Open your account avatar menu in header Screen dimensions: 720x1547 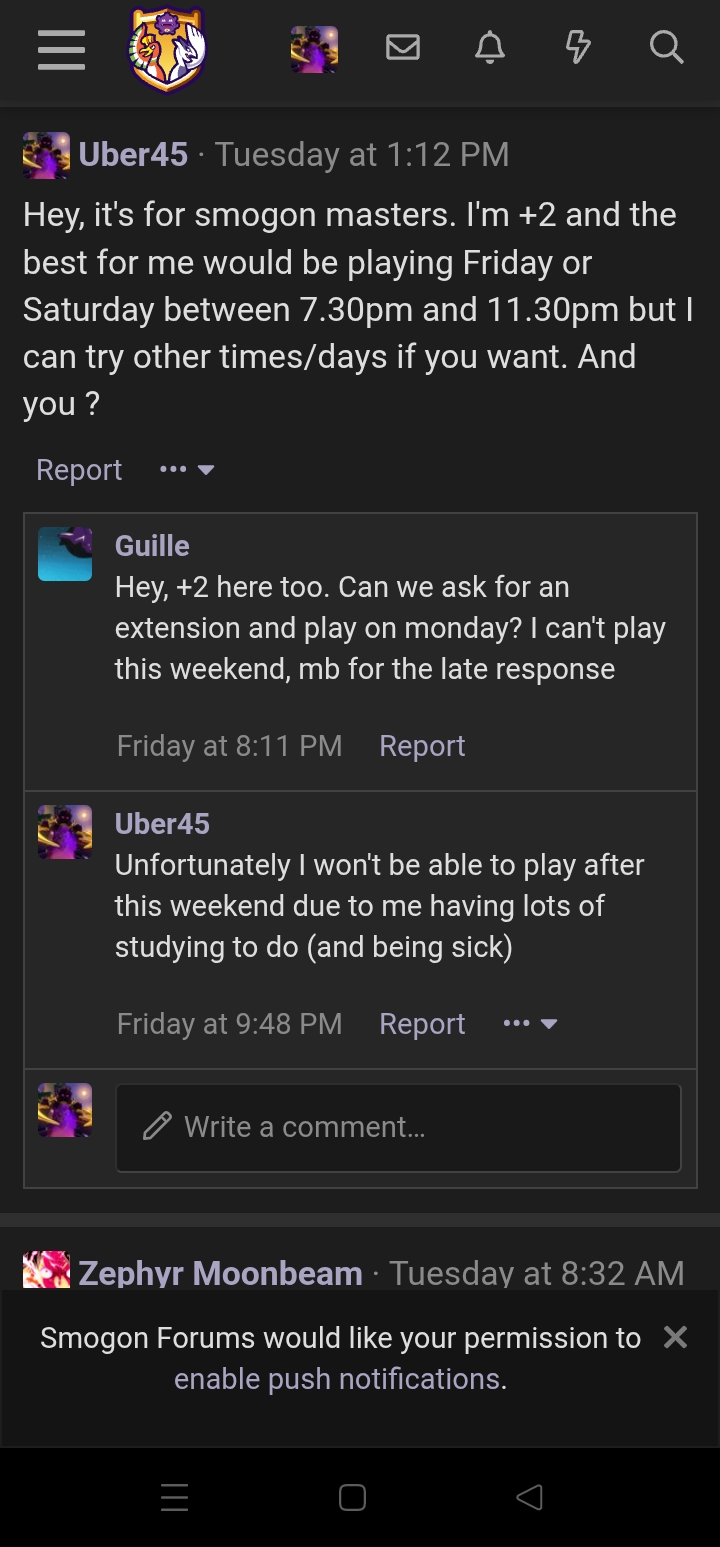[314, 49]
